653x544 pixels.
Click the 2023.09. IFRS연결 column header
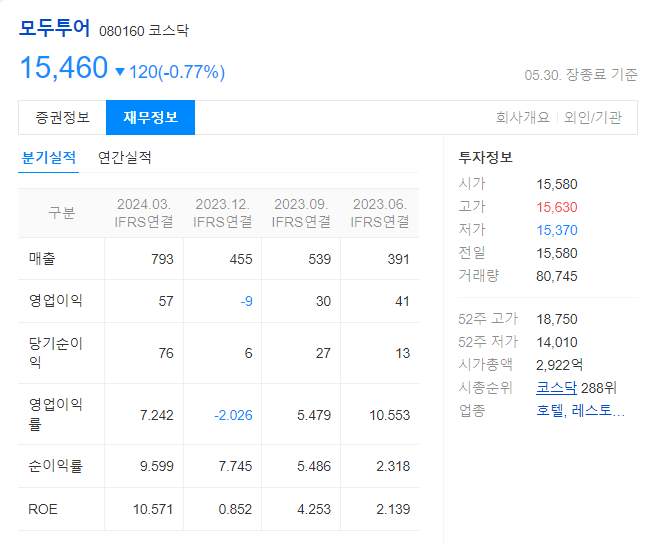[301, 213]
